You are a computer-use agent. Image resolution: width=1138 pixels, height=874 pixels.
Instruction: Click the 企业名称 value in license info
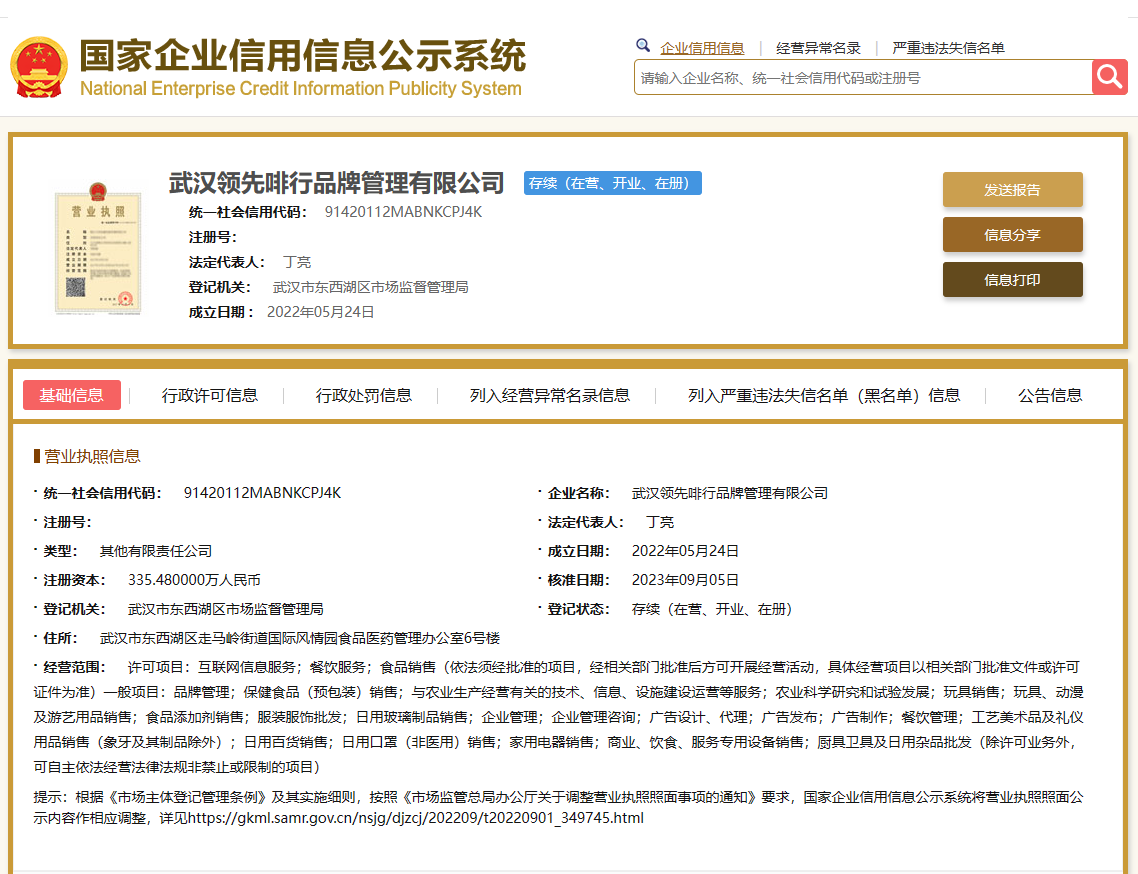click(729, 493)
